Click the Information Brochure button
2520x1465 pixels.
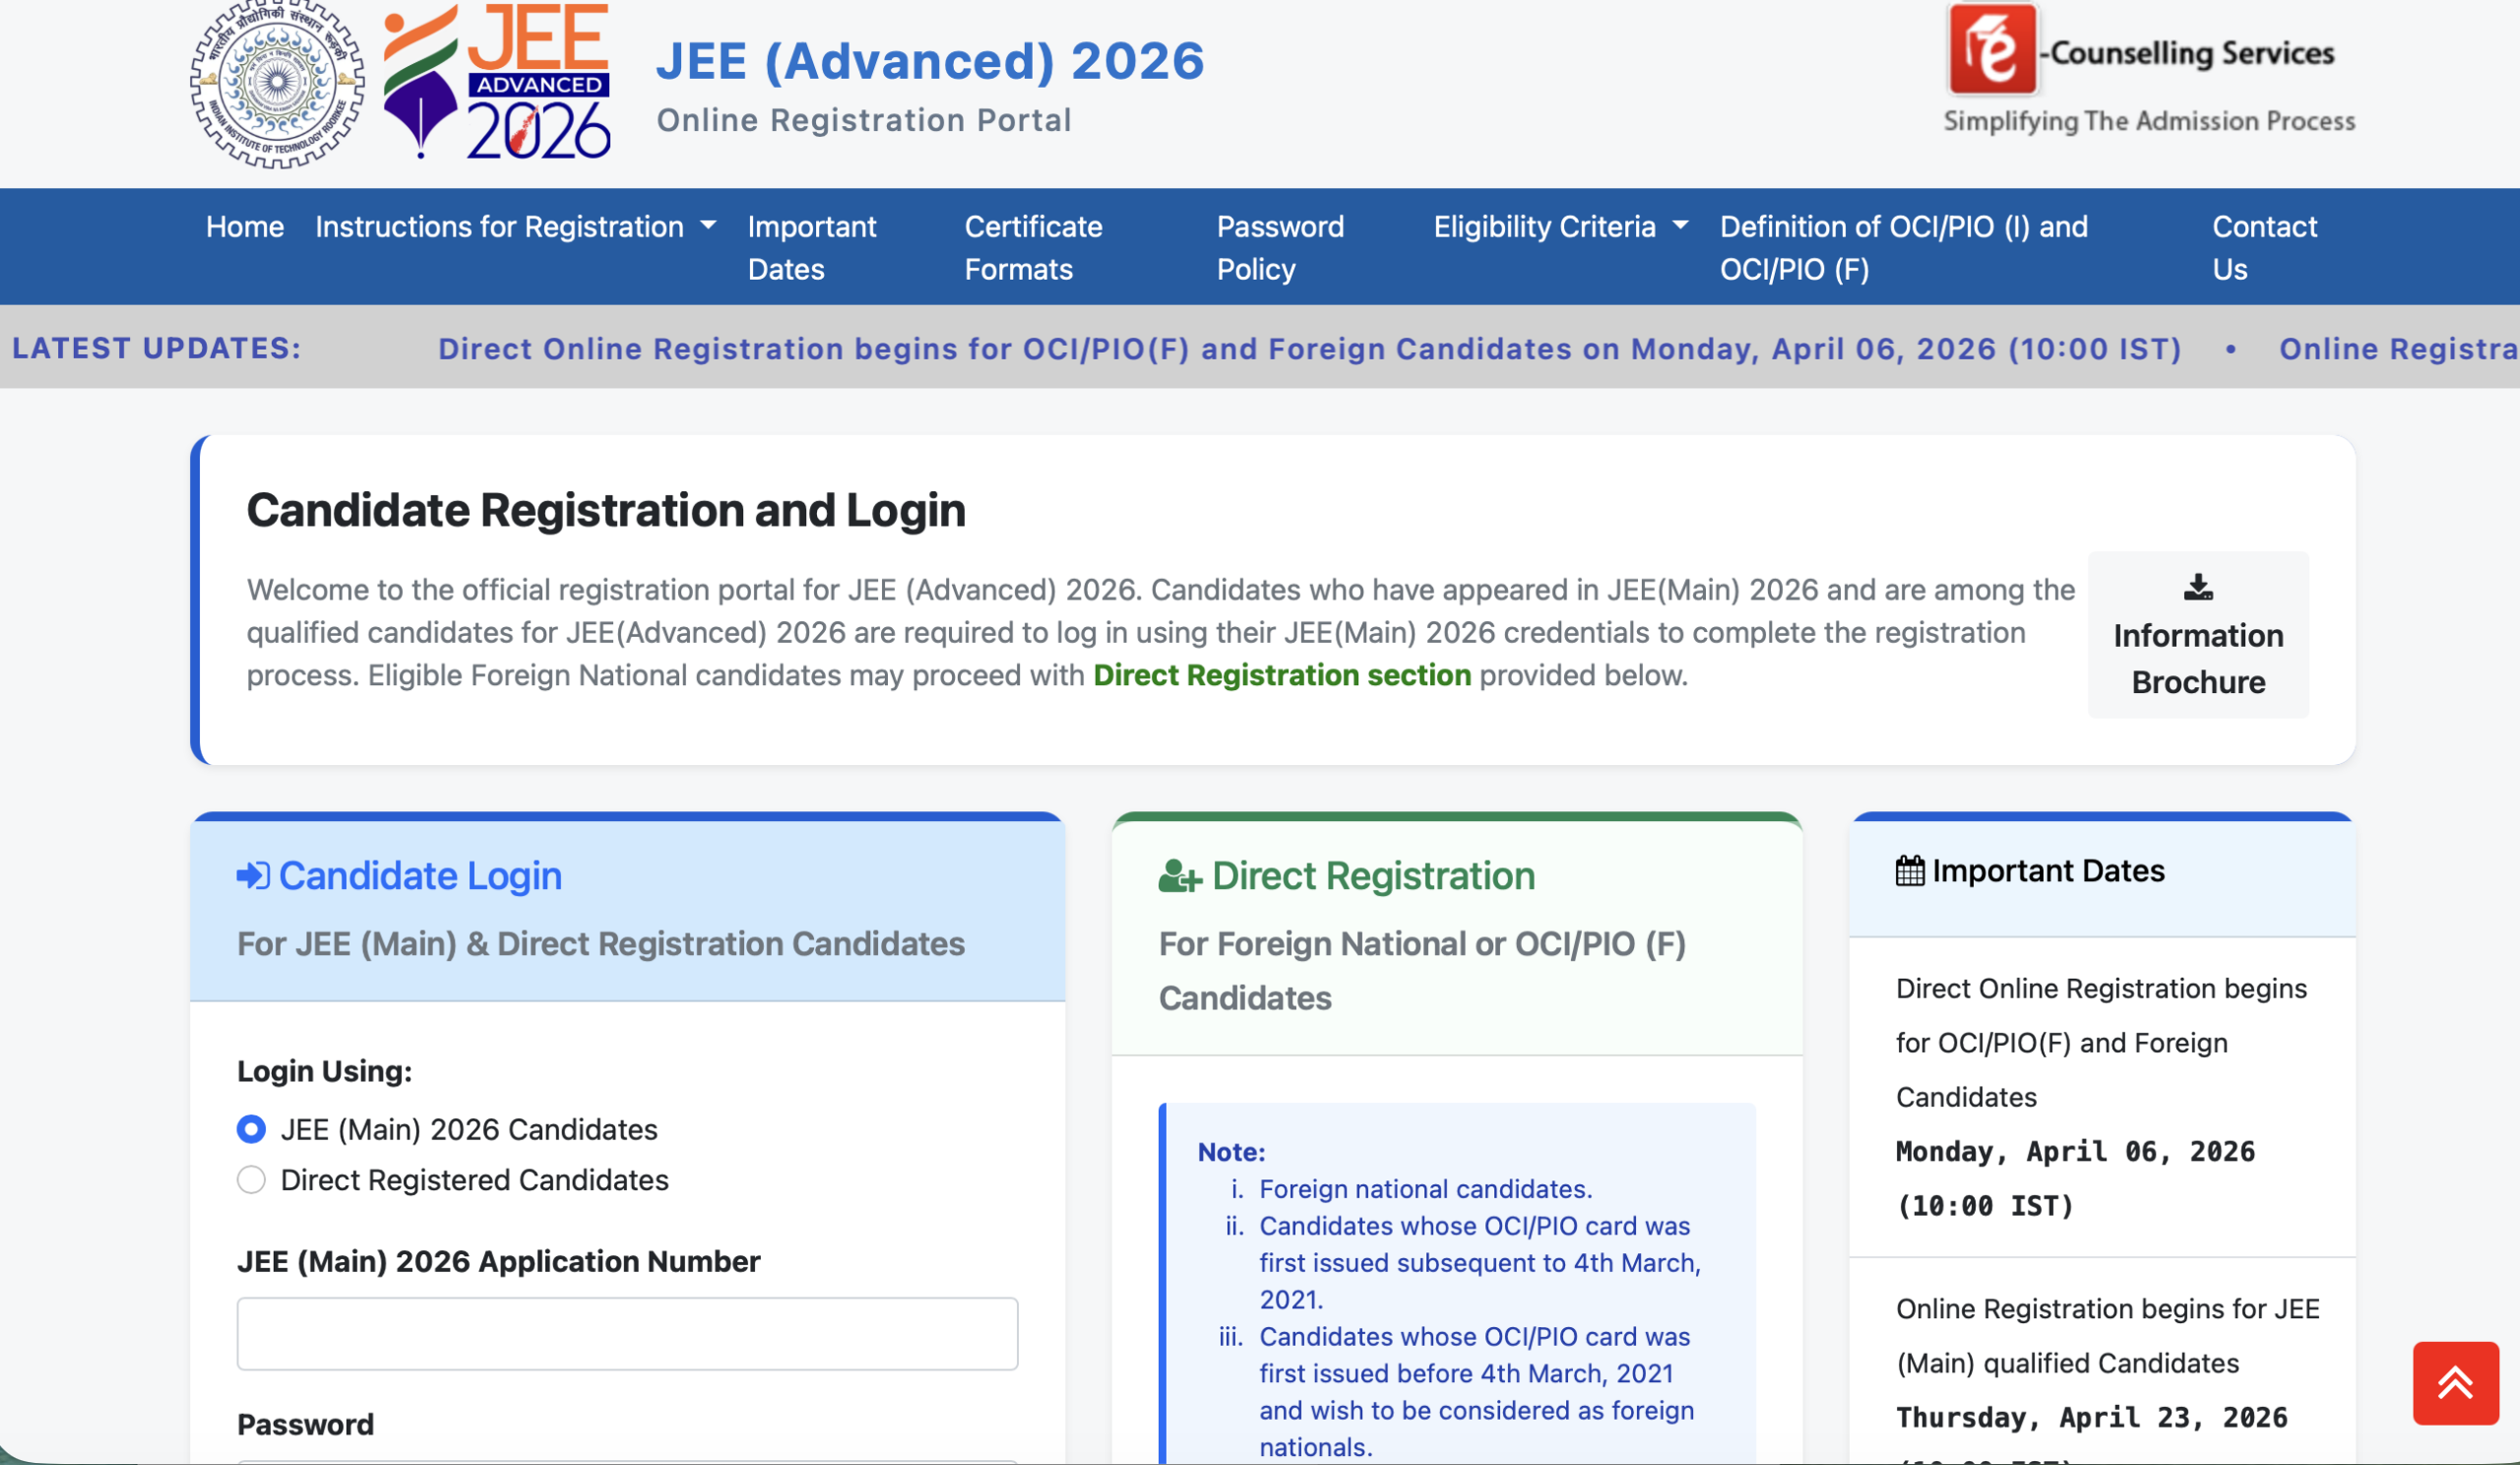point(2198,634)
